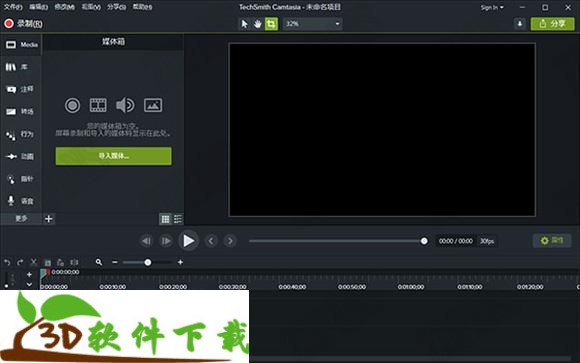This screenshot has height=363, width=580.
Task: Expand the Sign In dropdown
Action: (492, 7)
